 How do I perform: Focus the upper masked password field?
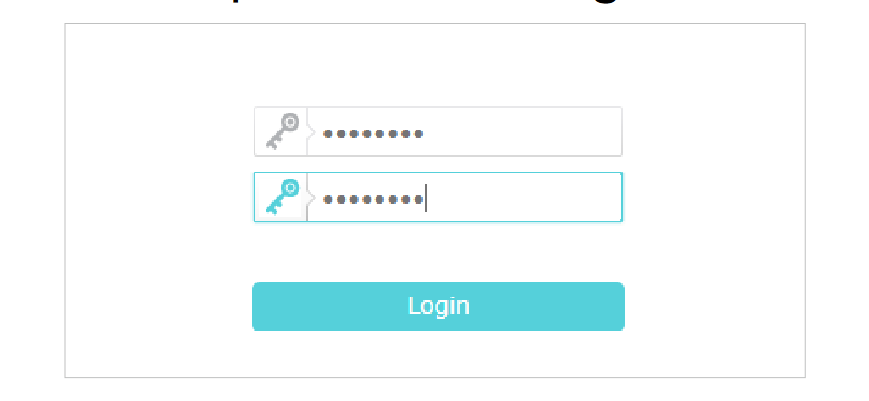tap(438, 132)
